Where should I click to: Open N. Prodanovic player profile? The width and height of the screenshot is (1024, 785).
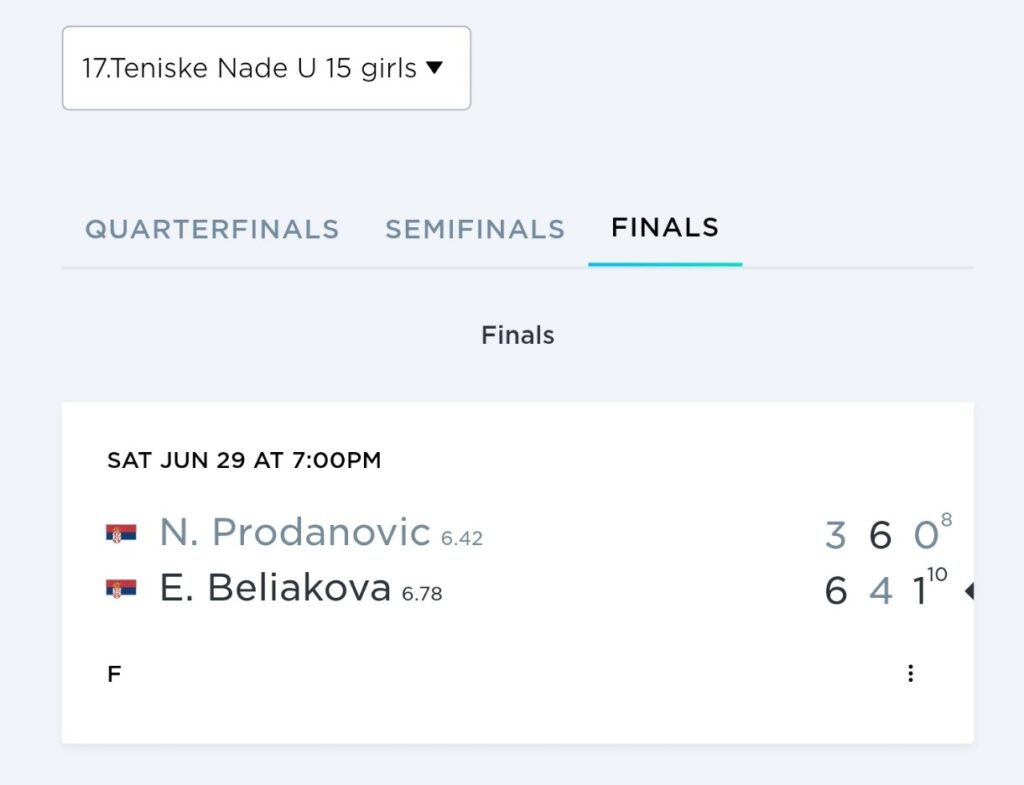pyautogui.click(x=295, y=532)
